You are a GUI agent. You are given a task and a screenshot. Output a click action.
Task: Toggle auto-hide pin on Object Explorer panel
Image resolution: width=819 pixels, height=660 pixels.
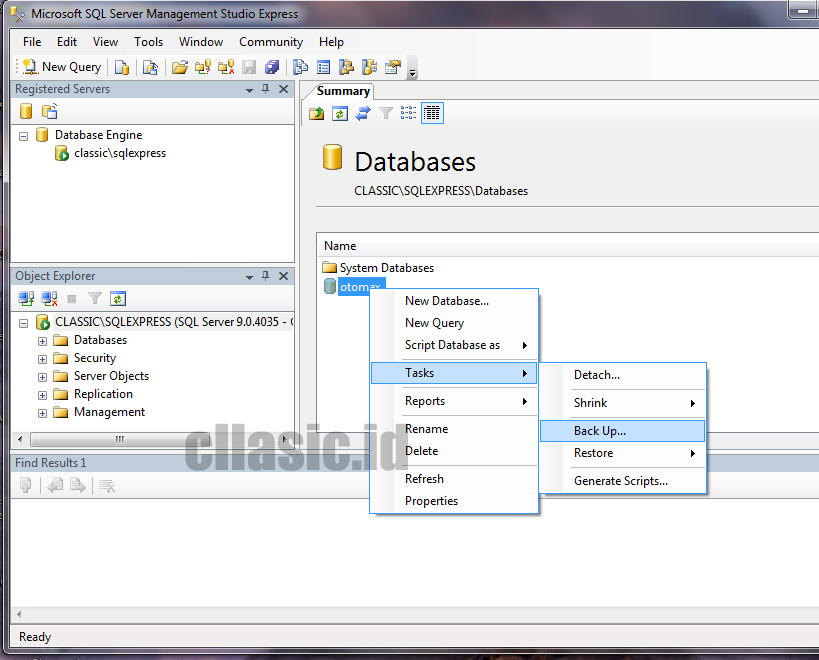click(266, 276)
